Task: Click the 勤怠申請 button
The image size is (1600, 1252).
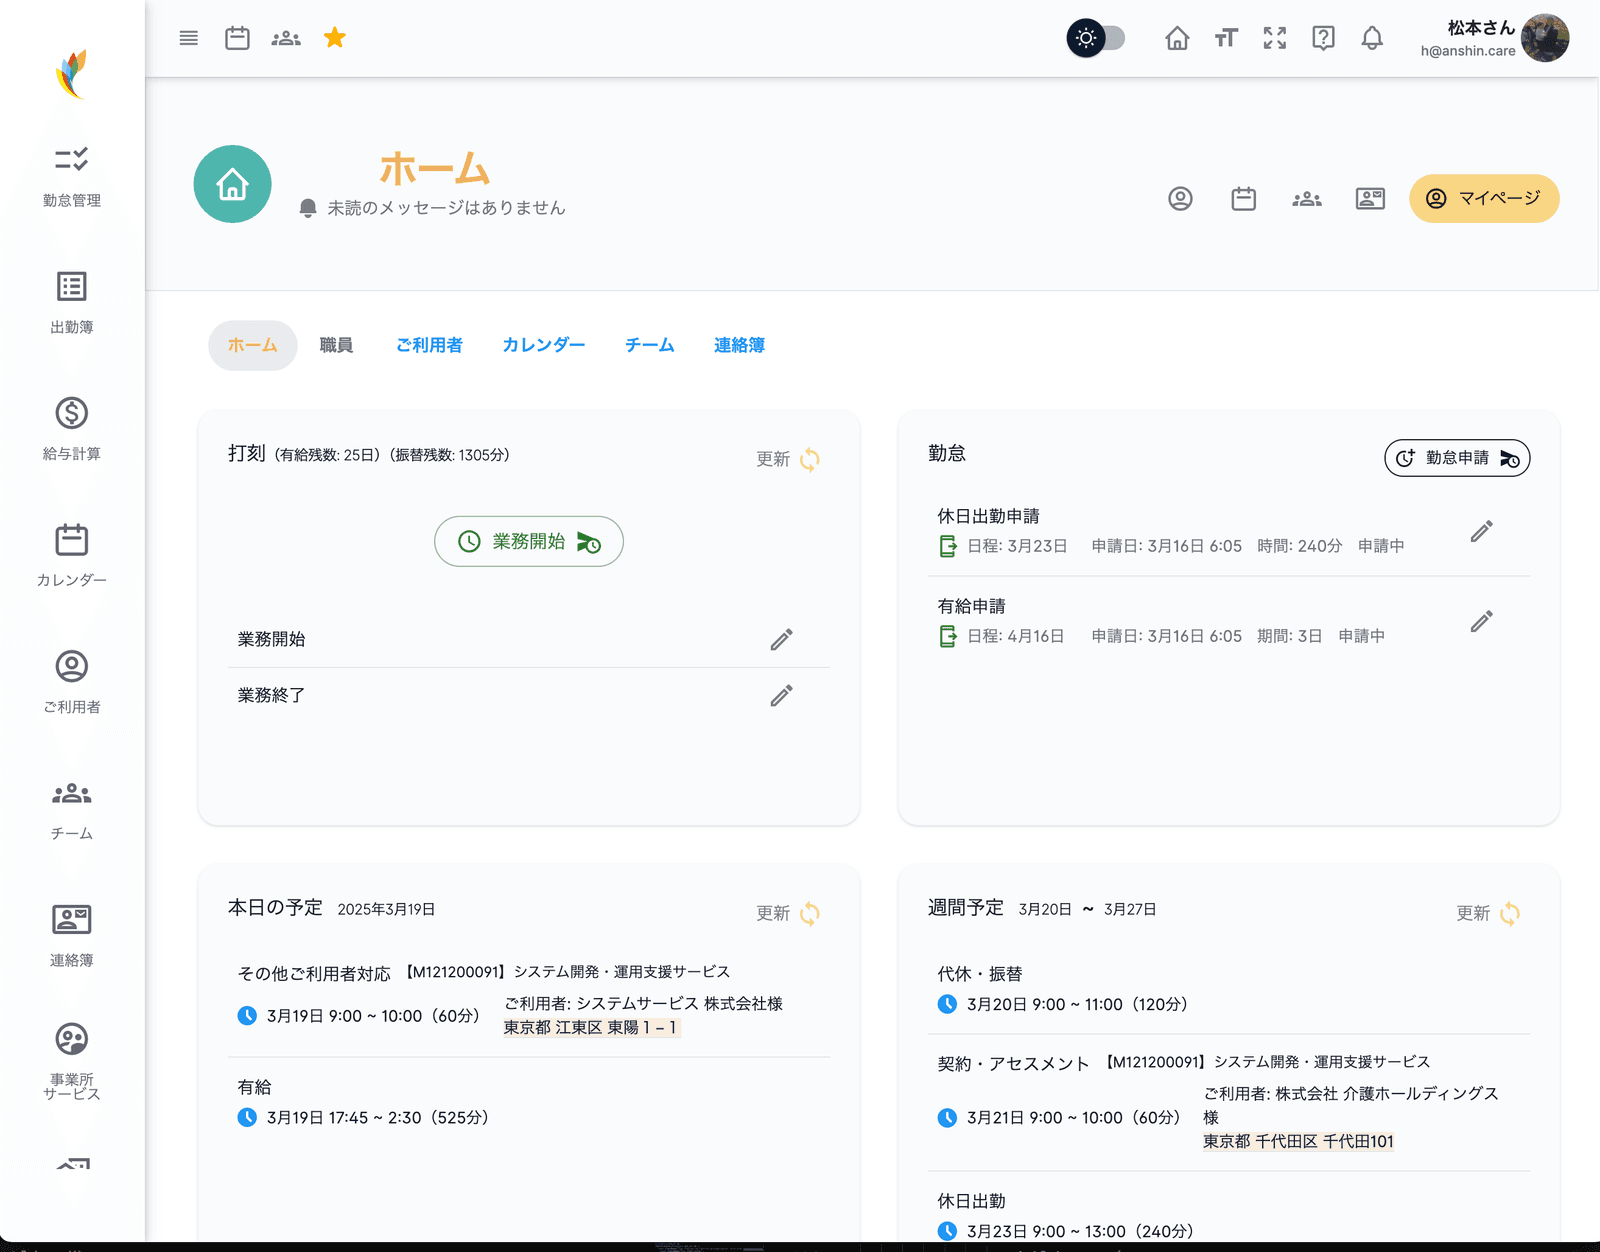Action: (x=1457, y=458)
